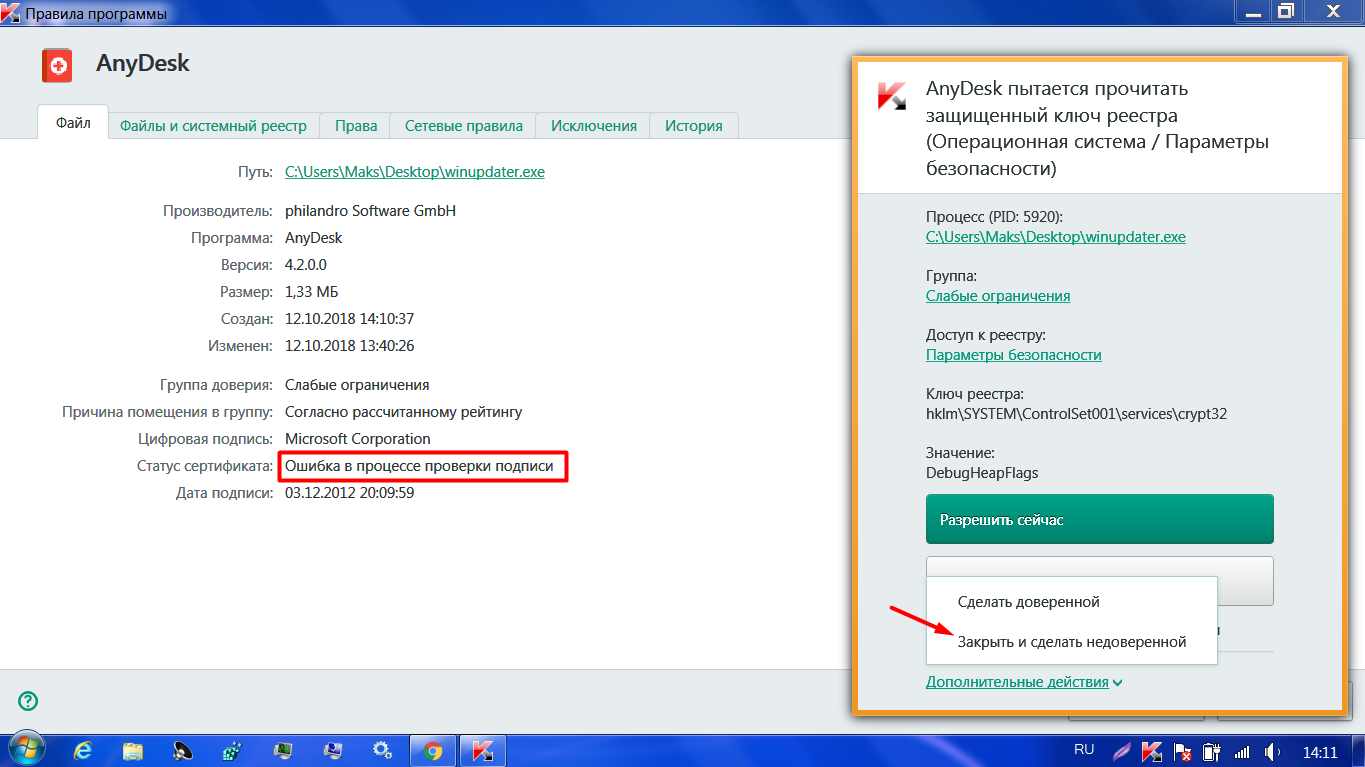
Task: Click the RU language indicator
Action: (x=1084, y=749)
